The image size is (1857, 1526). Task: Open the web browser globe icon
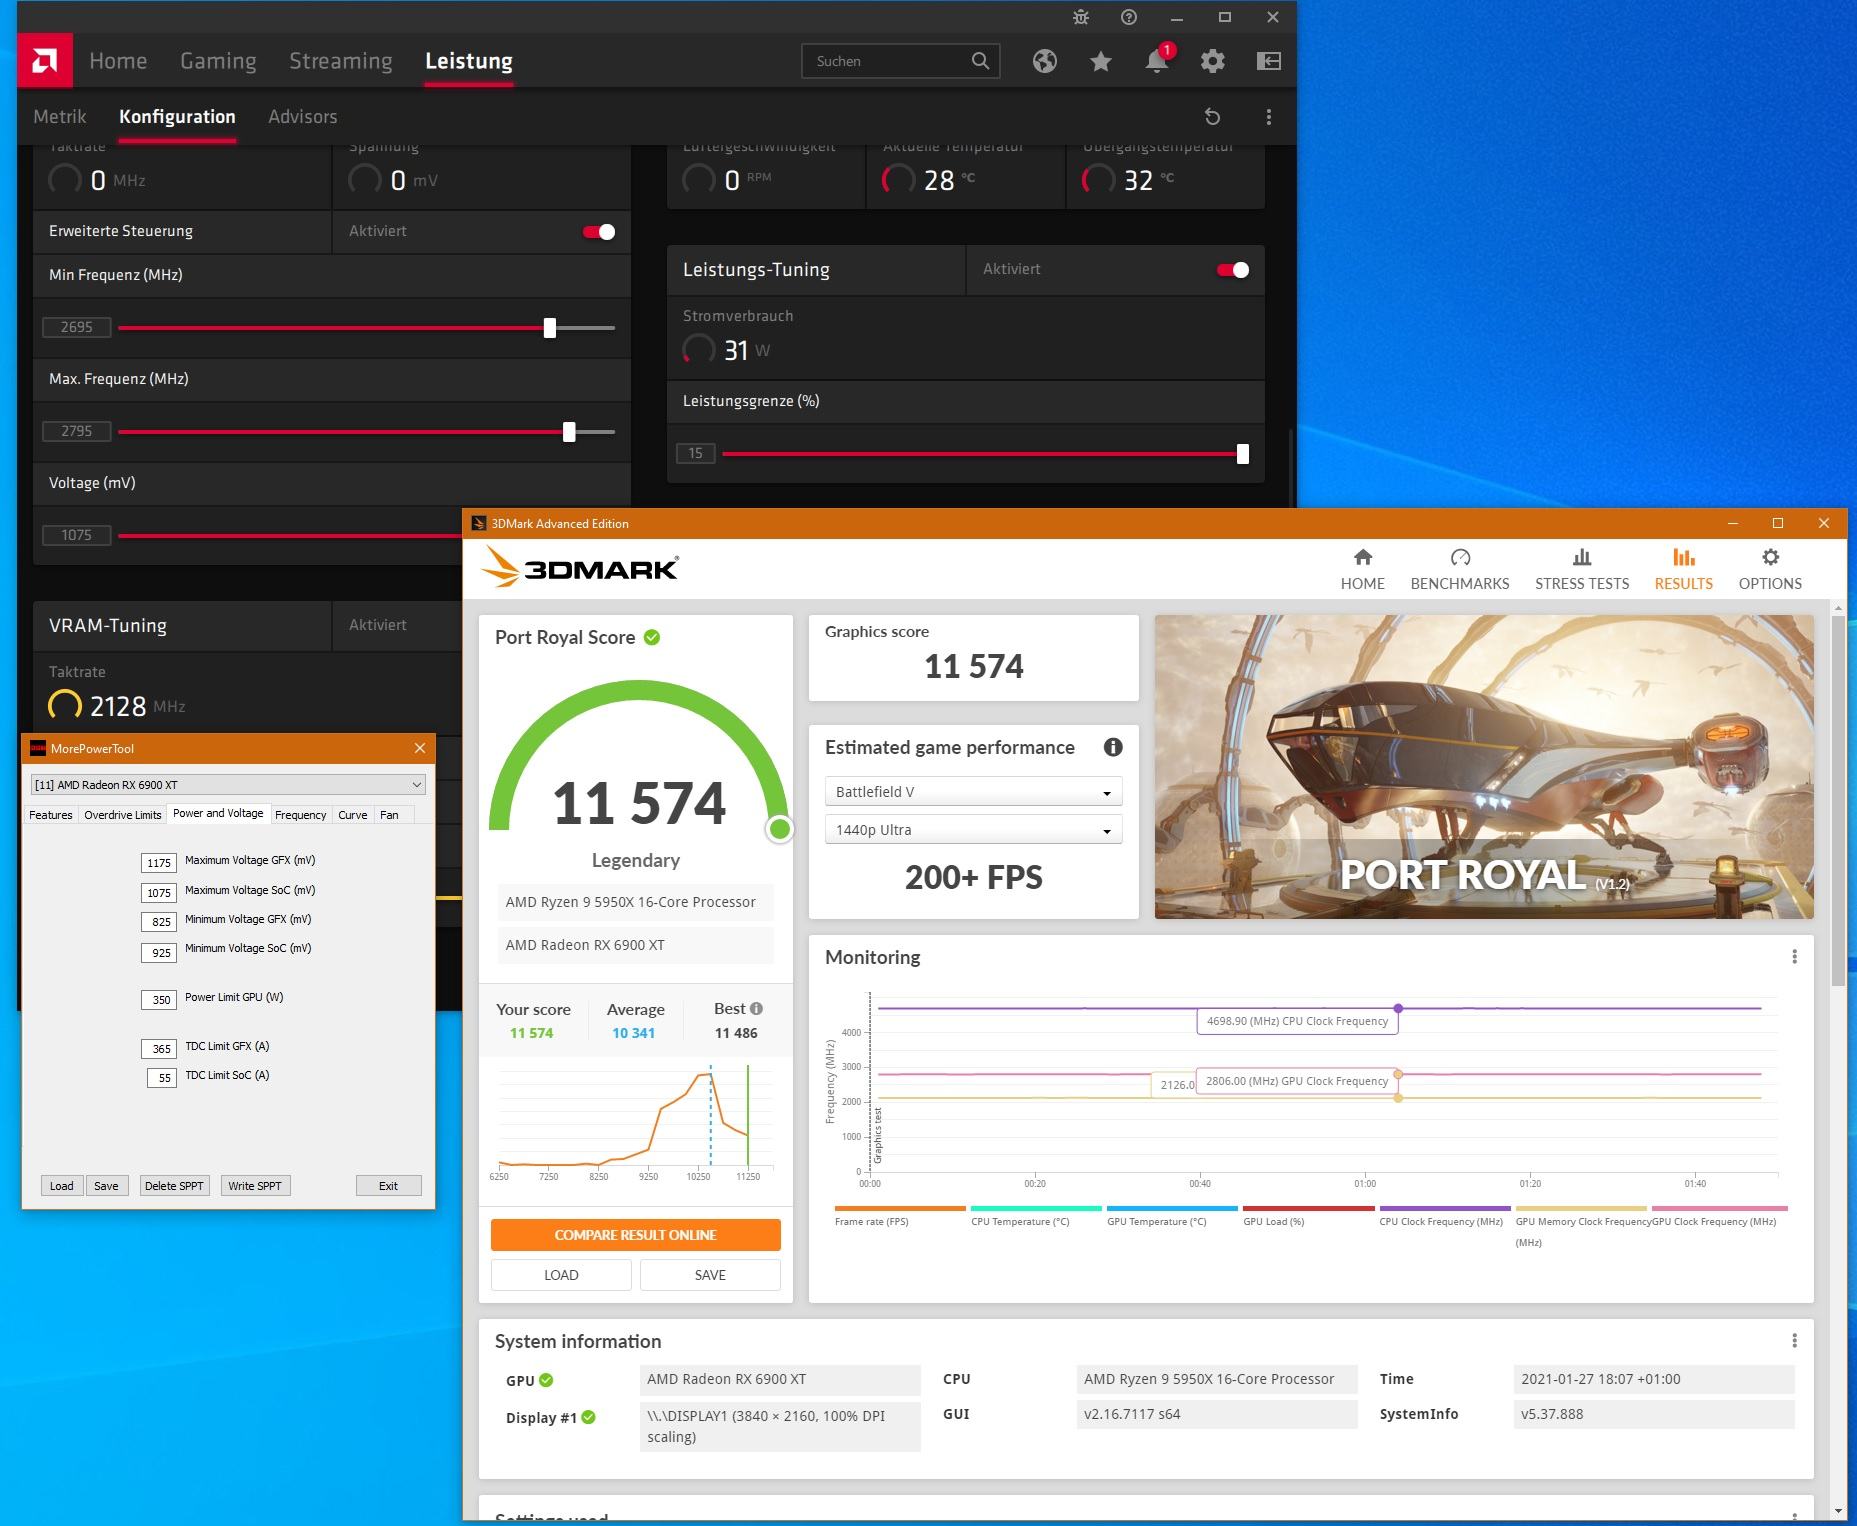coord(1045,61)
